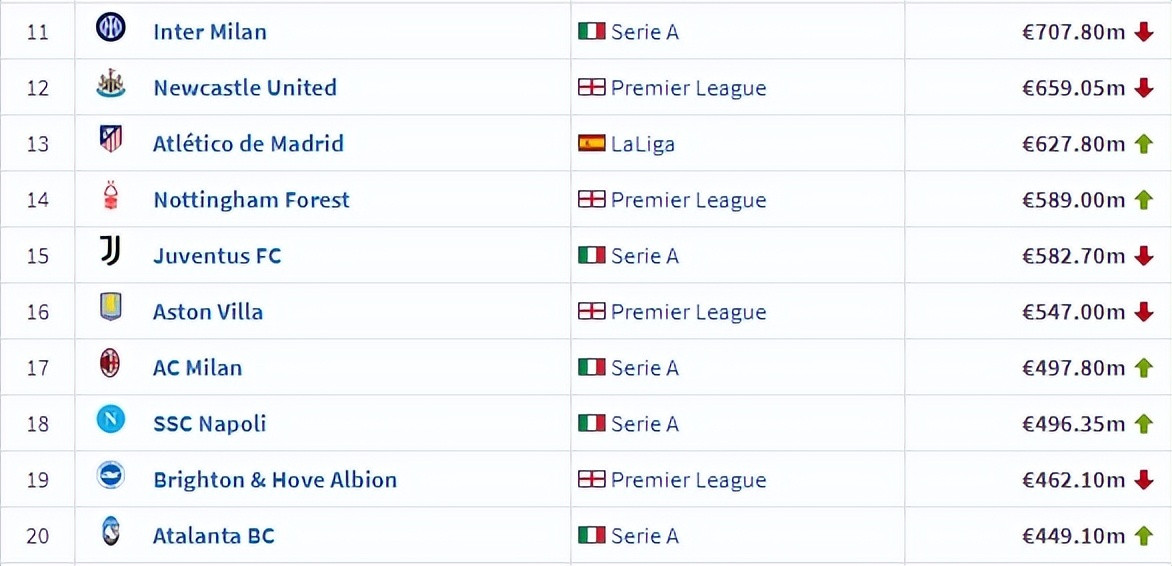This screenshot has height=566, width=1172.
Task: Click the Brighton & Hove Albion crest
Action: tap(111, 476)
